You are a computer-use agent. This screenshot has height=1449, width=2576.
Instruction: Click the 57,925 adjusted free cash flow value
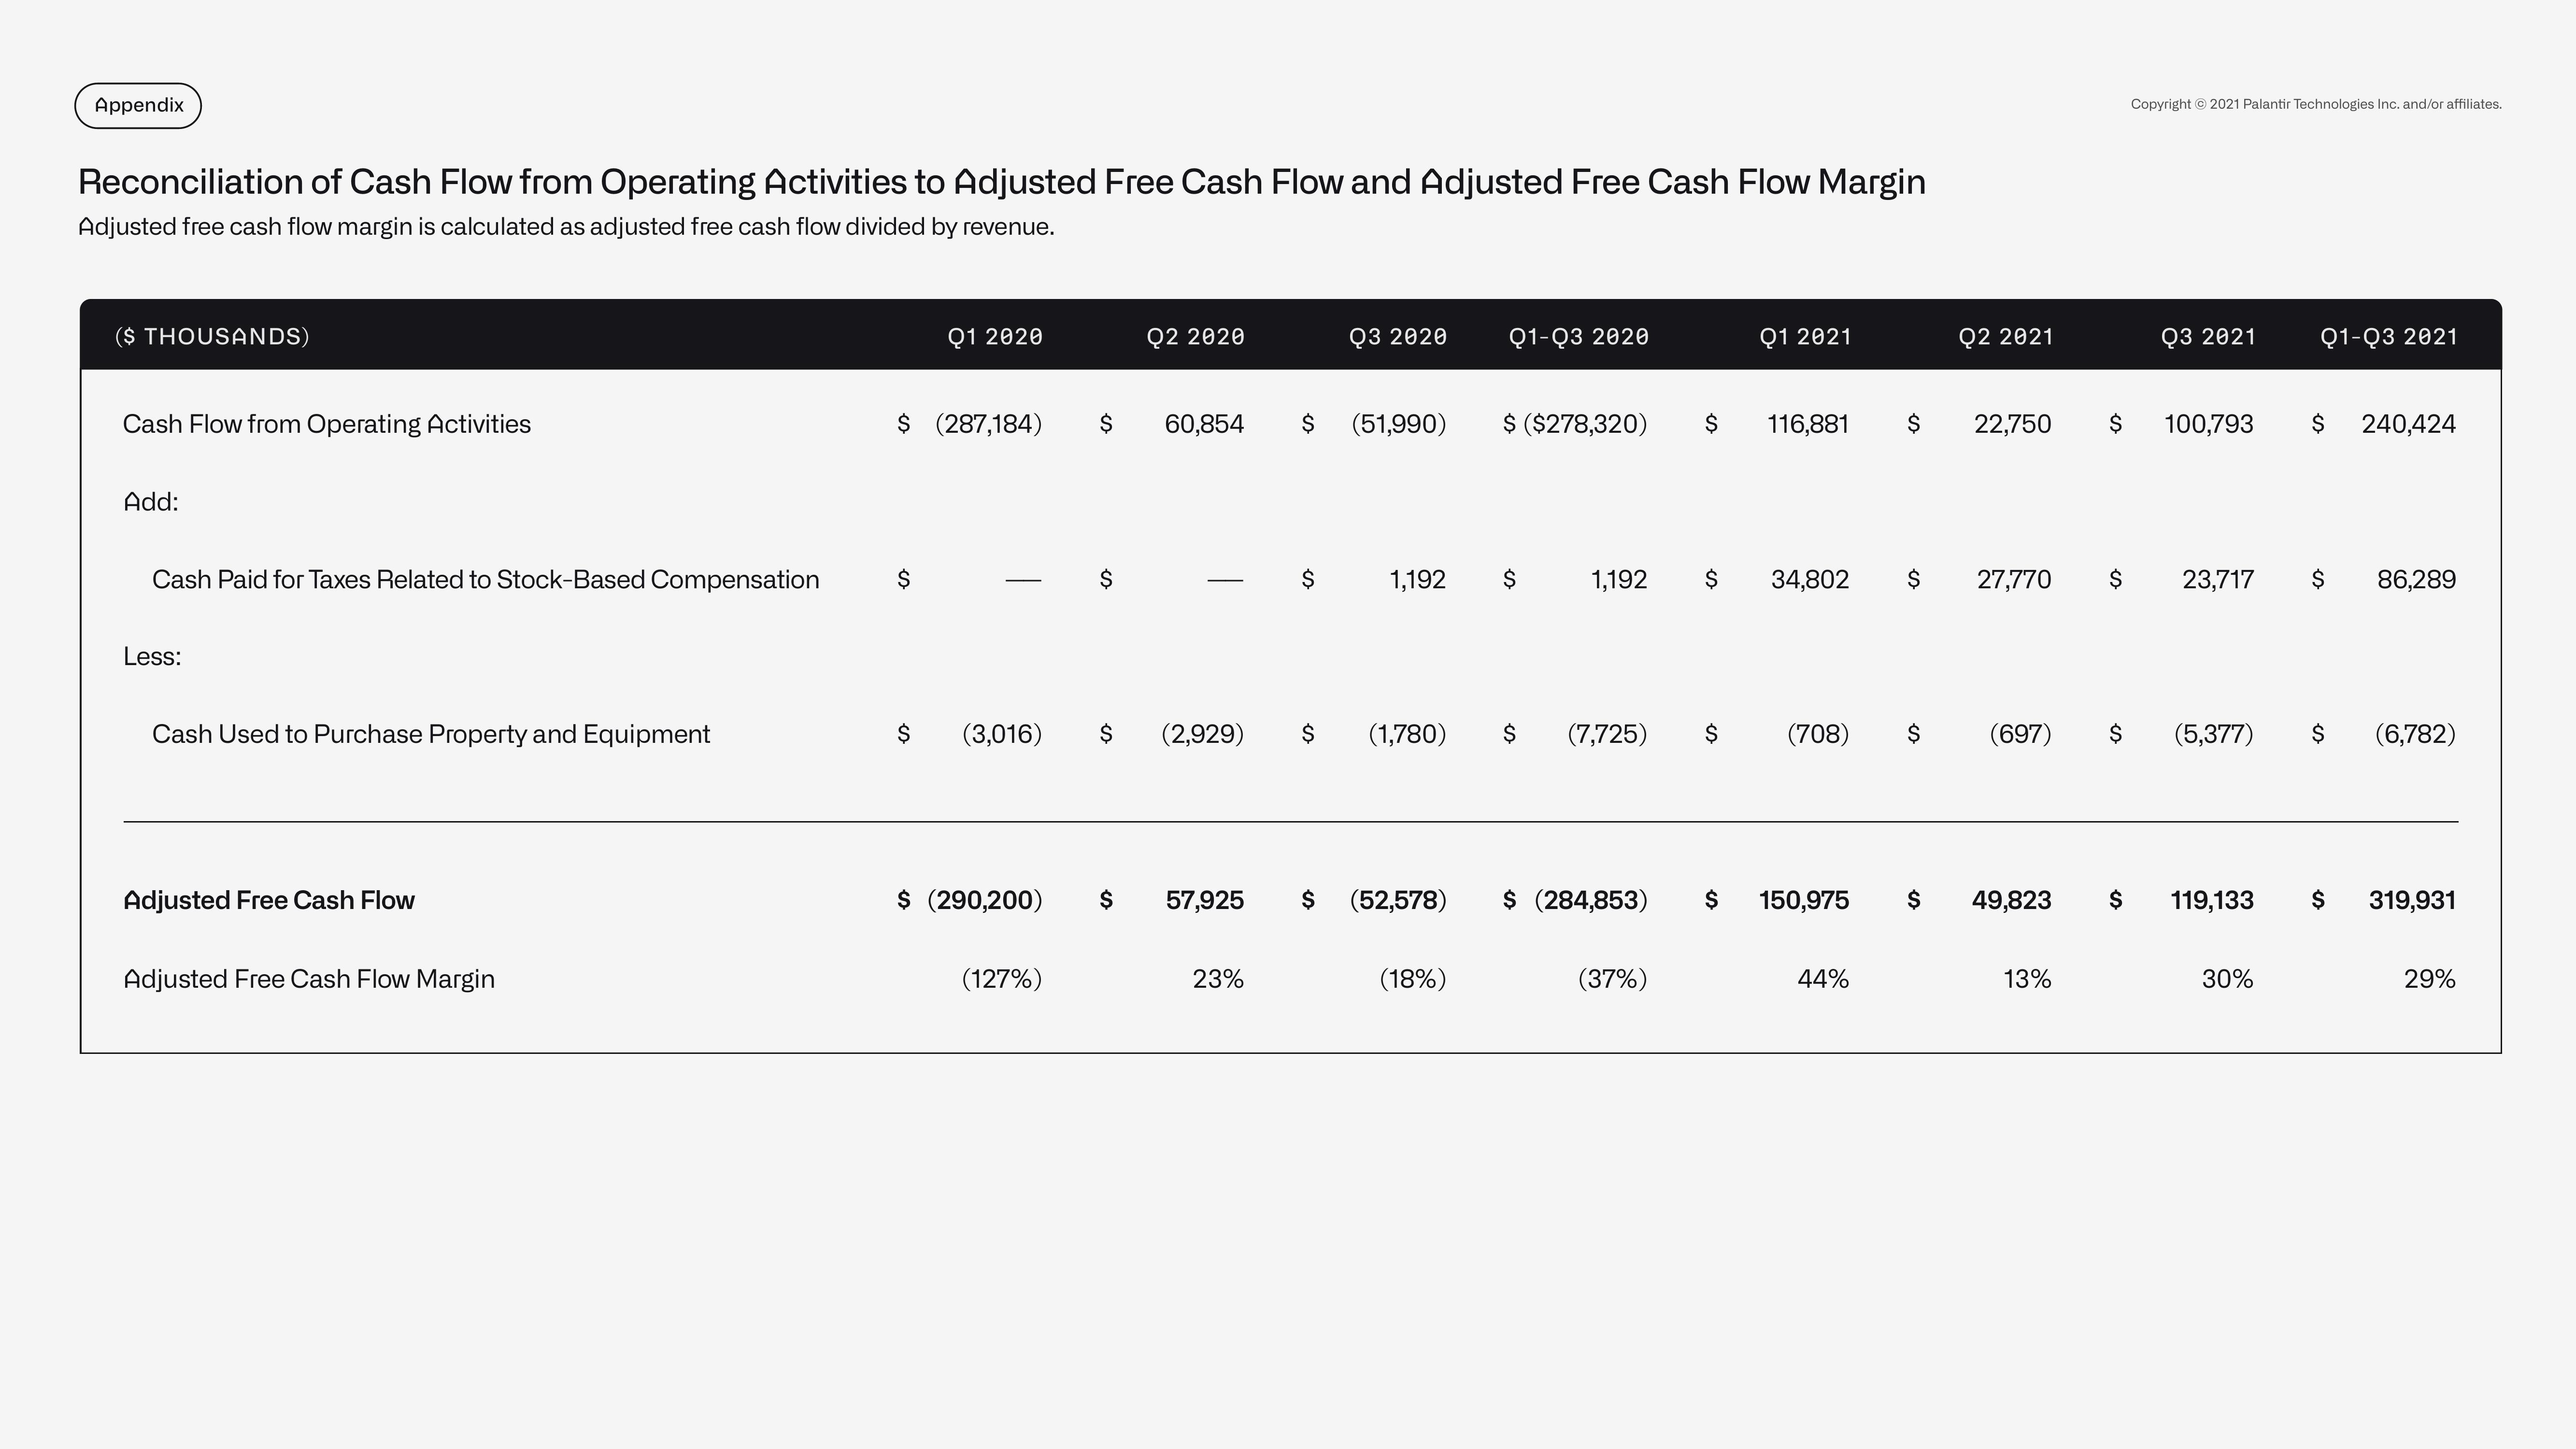coord(1205,901)
